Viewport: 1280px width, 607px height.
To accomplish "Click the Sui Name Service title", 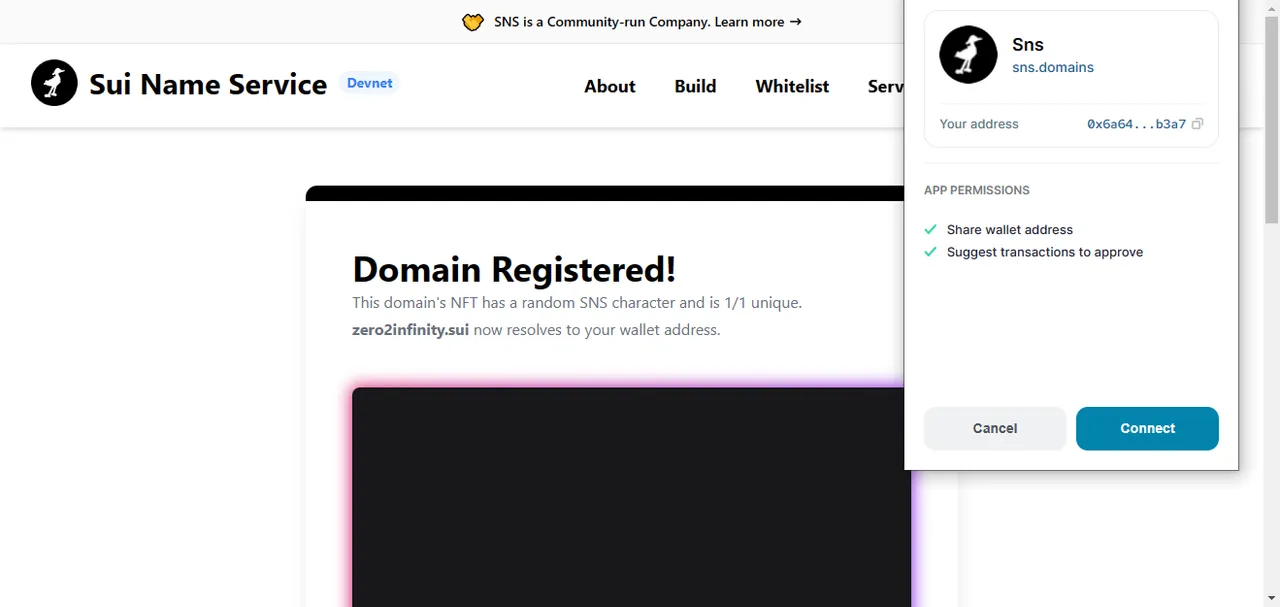I will click(x=208, y=84).
